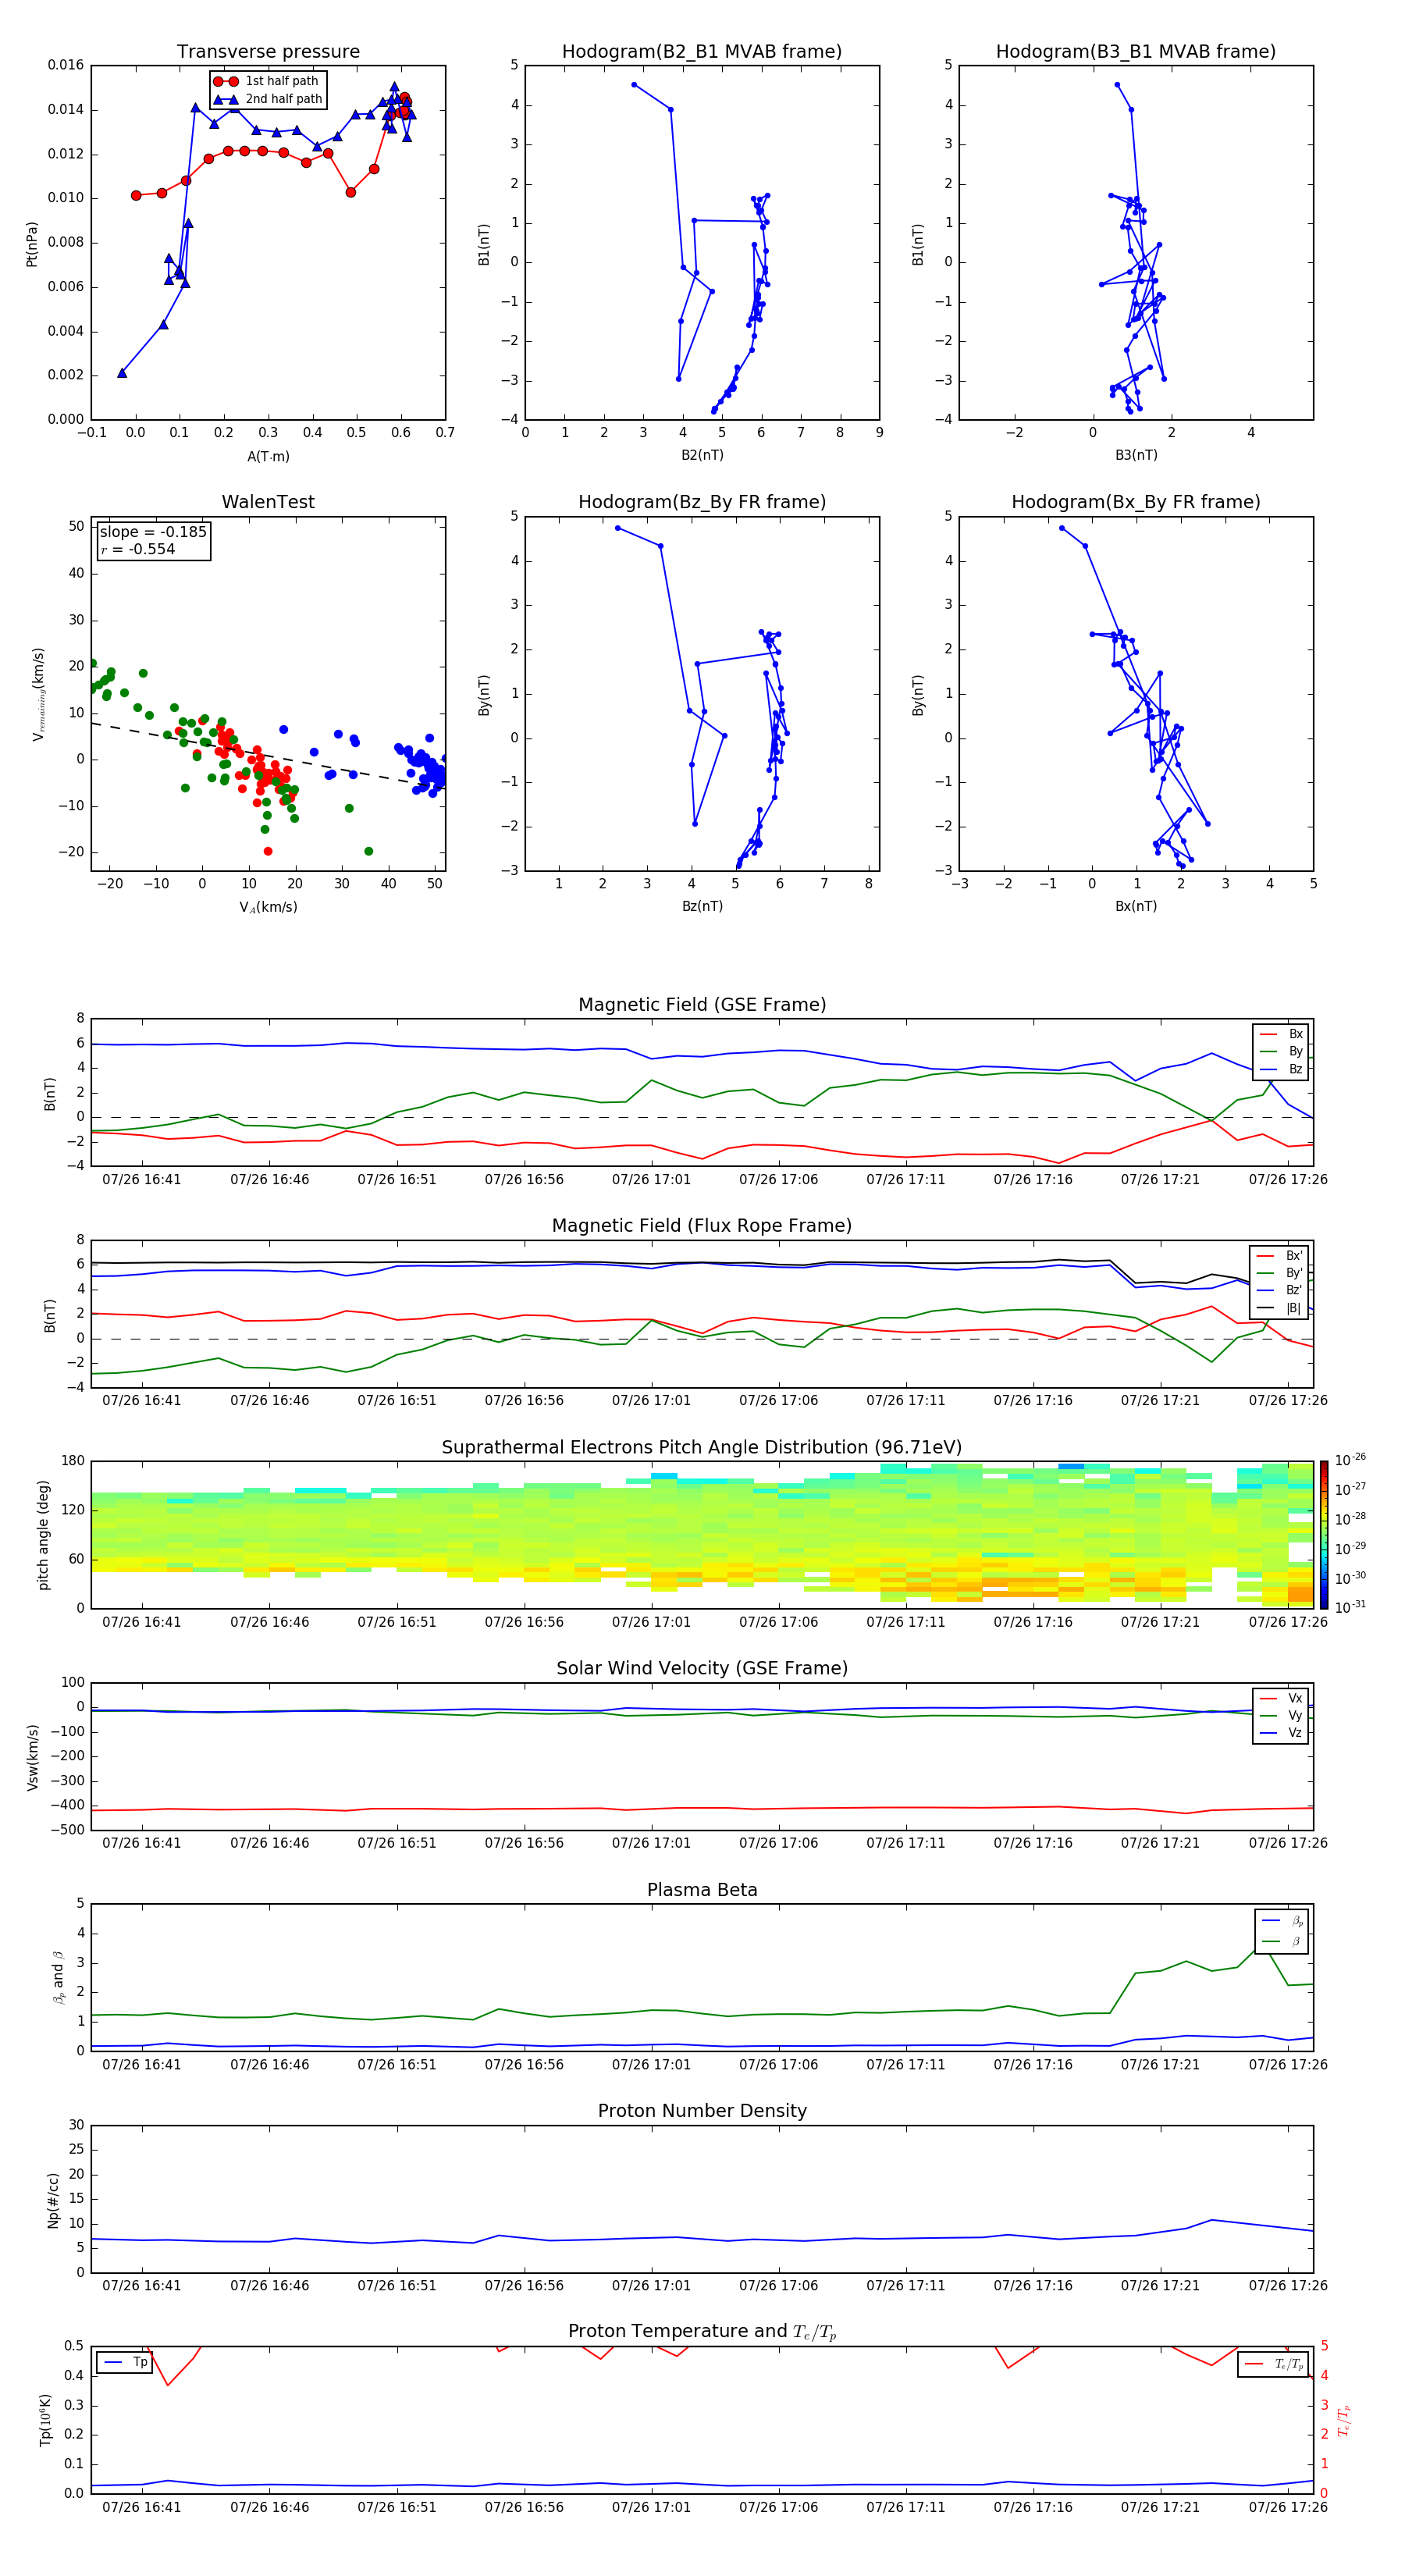Click the Plasma Beta title

coord(702,1890)
